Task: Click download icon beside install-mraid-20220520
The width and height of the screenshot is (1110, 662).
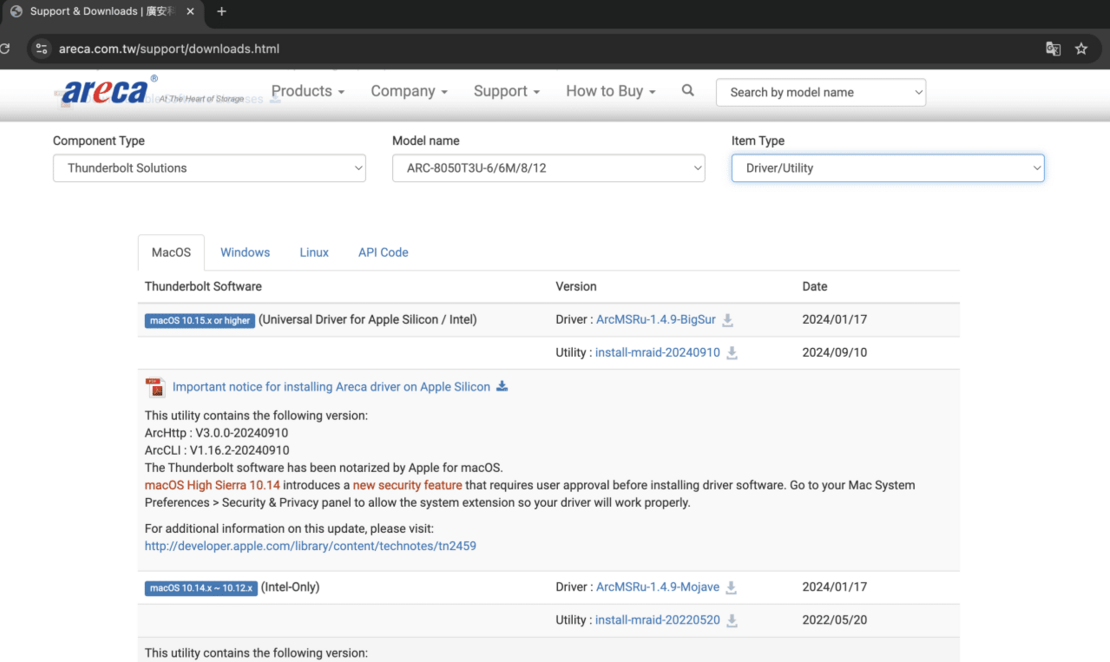Action: click(x=732, y=621)
